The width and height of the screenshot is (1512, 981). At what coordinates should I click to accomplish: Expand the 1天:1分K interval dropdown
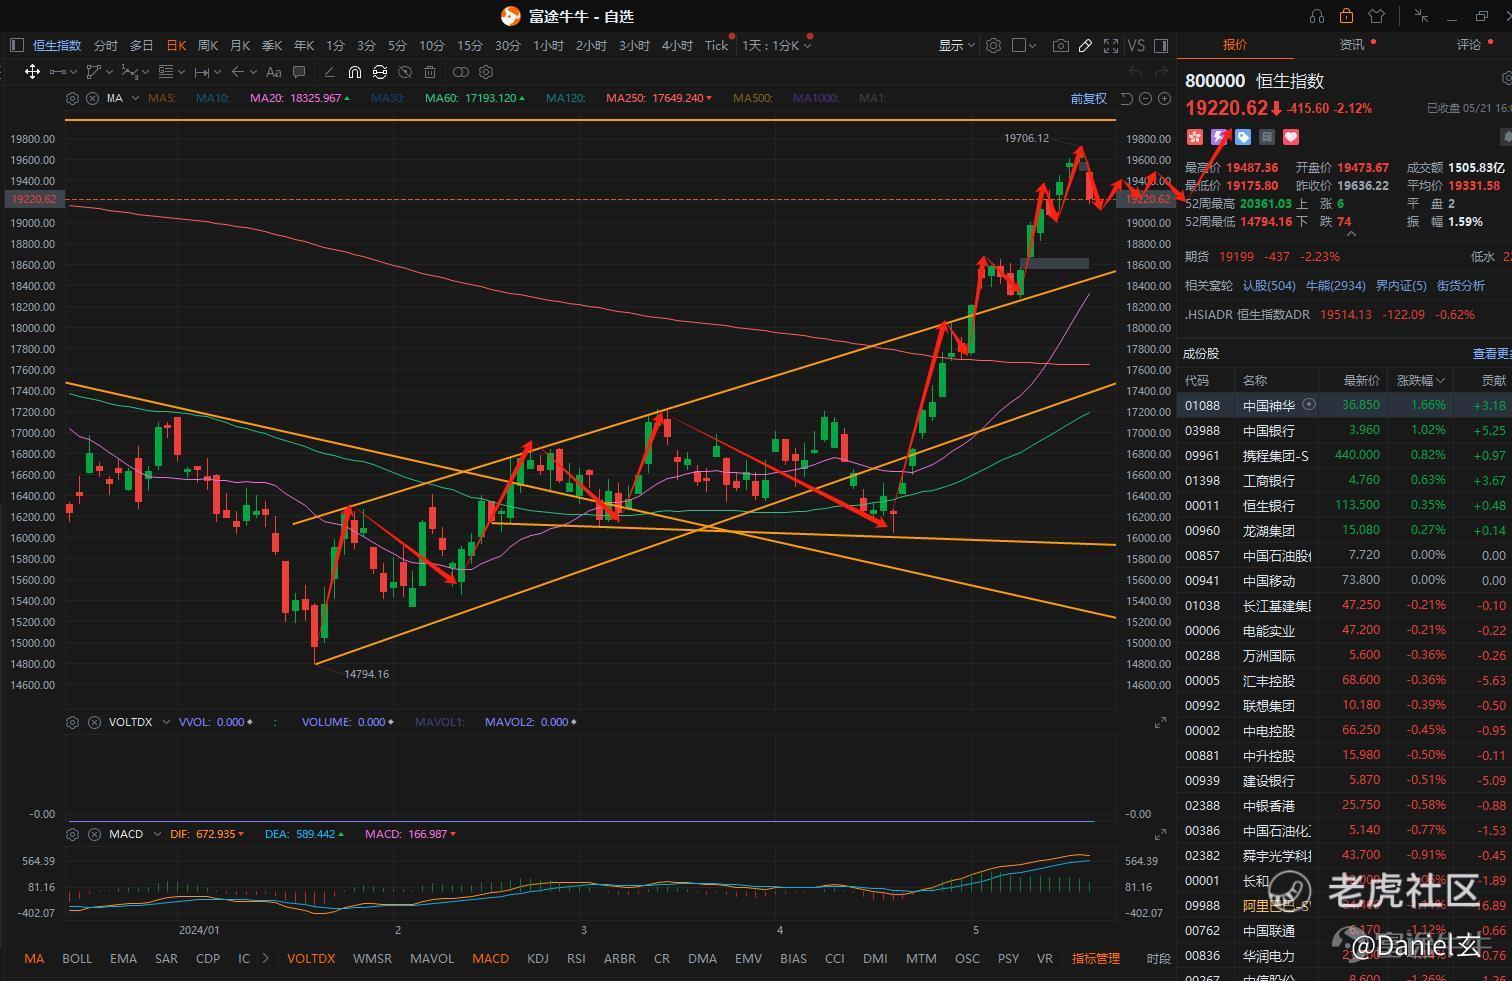pyautogui.click(x=777, y=45)
